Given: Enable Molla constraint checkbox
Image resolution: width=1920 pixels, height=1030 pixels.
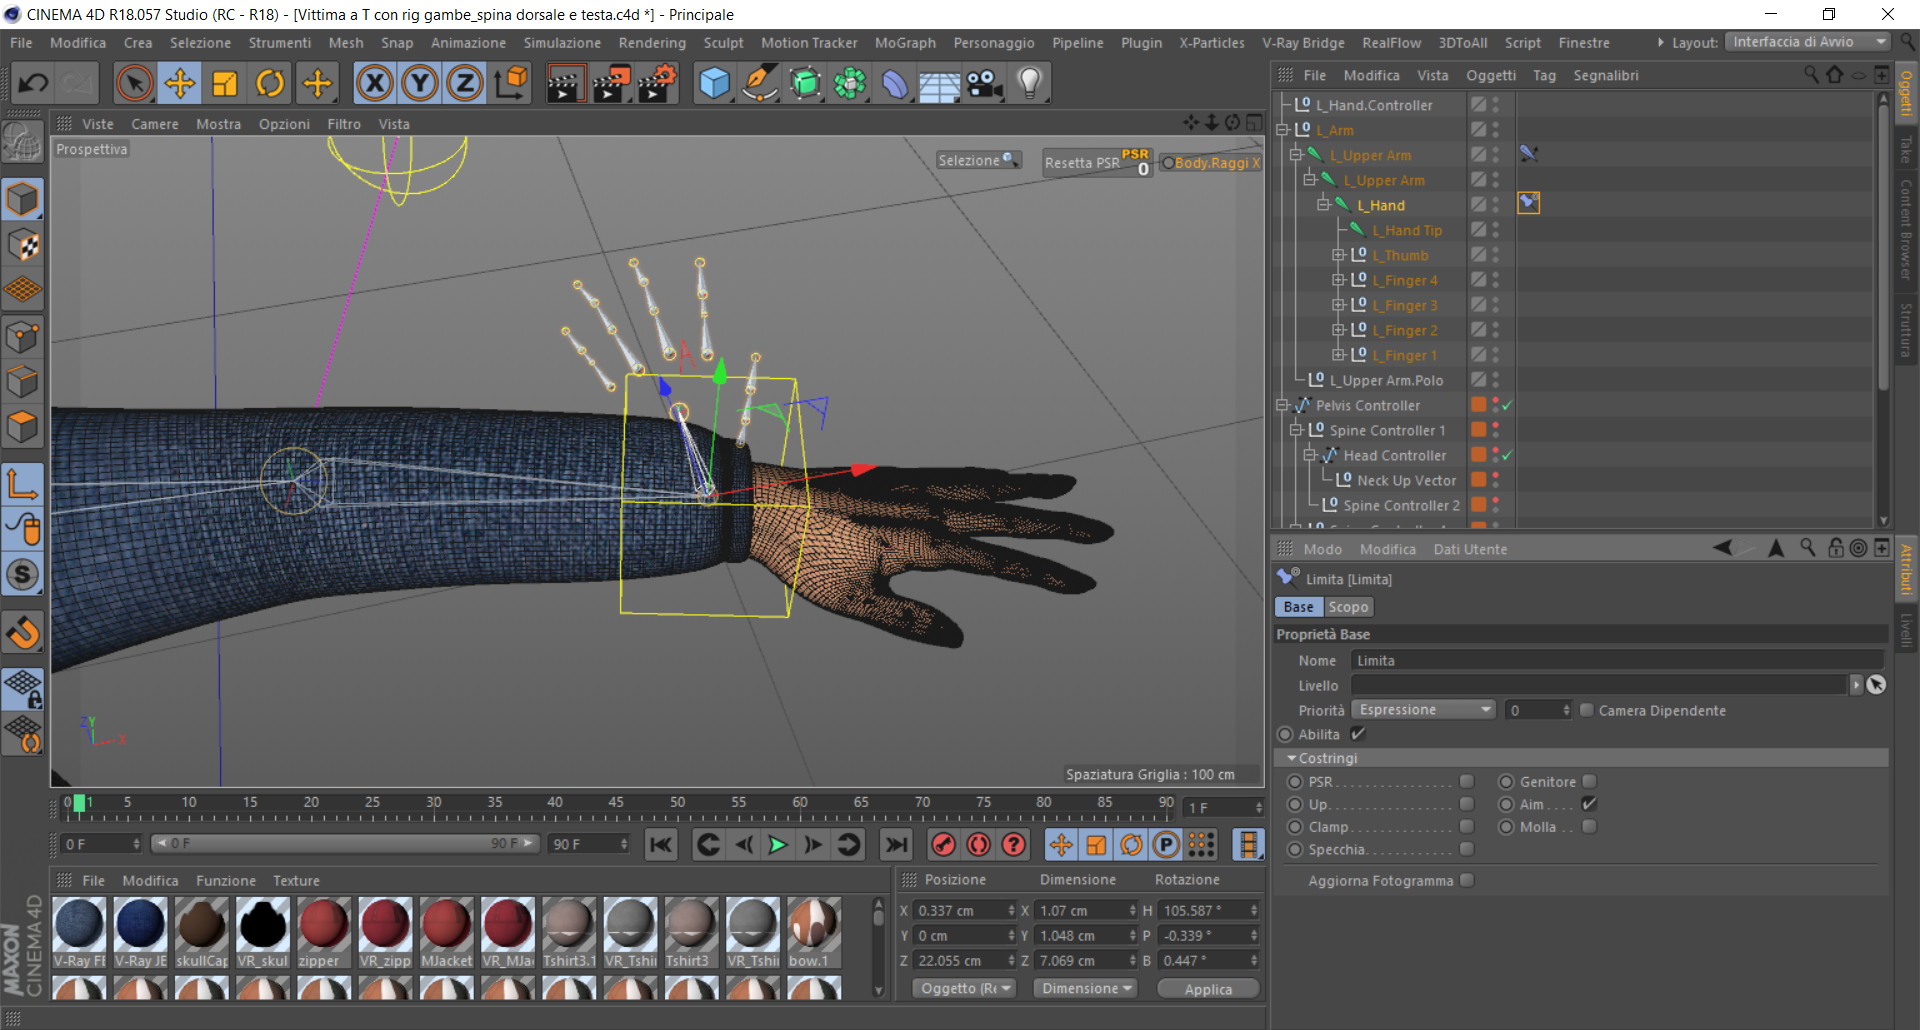Looking at the screenshot, I should pos(1589,826).
